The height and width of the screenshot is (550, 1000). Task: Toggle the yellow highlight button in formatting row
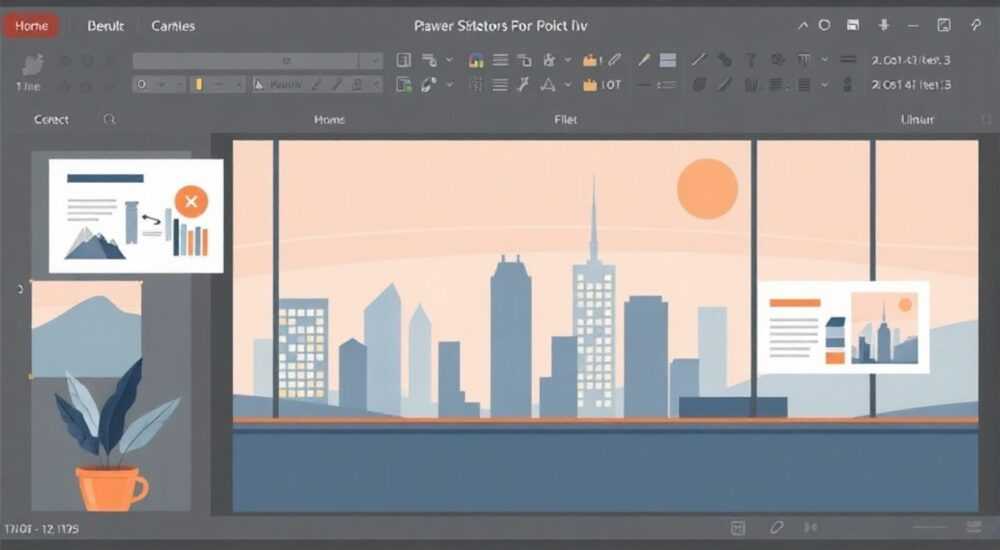(x=199, y=84)
